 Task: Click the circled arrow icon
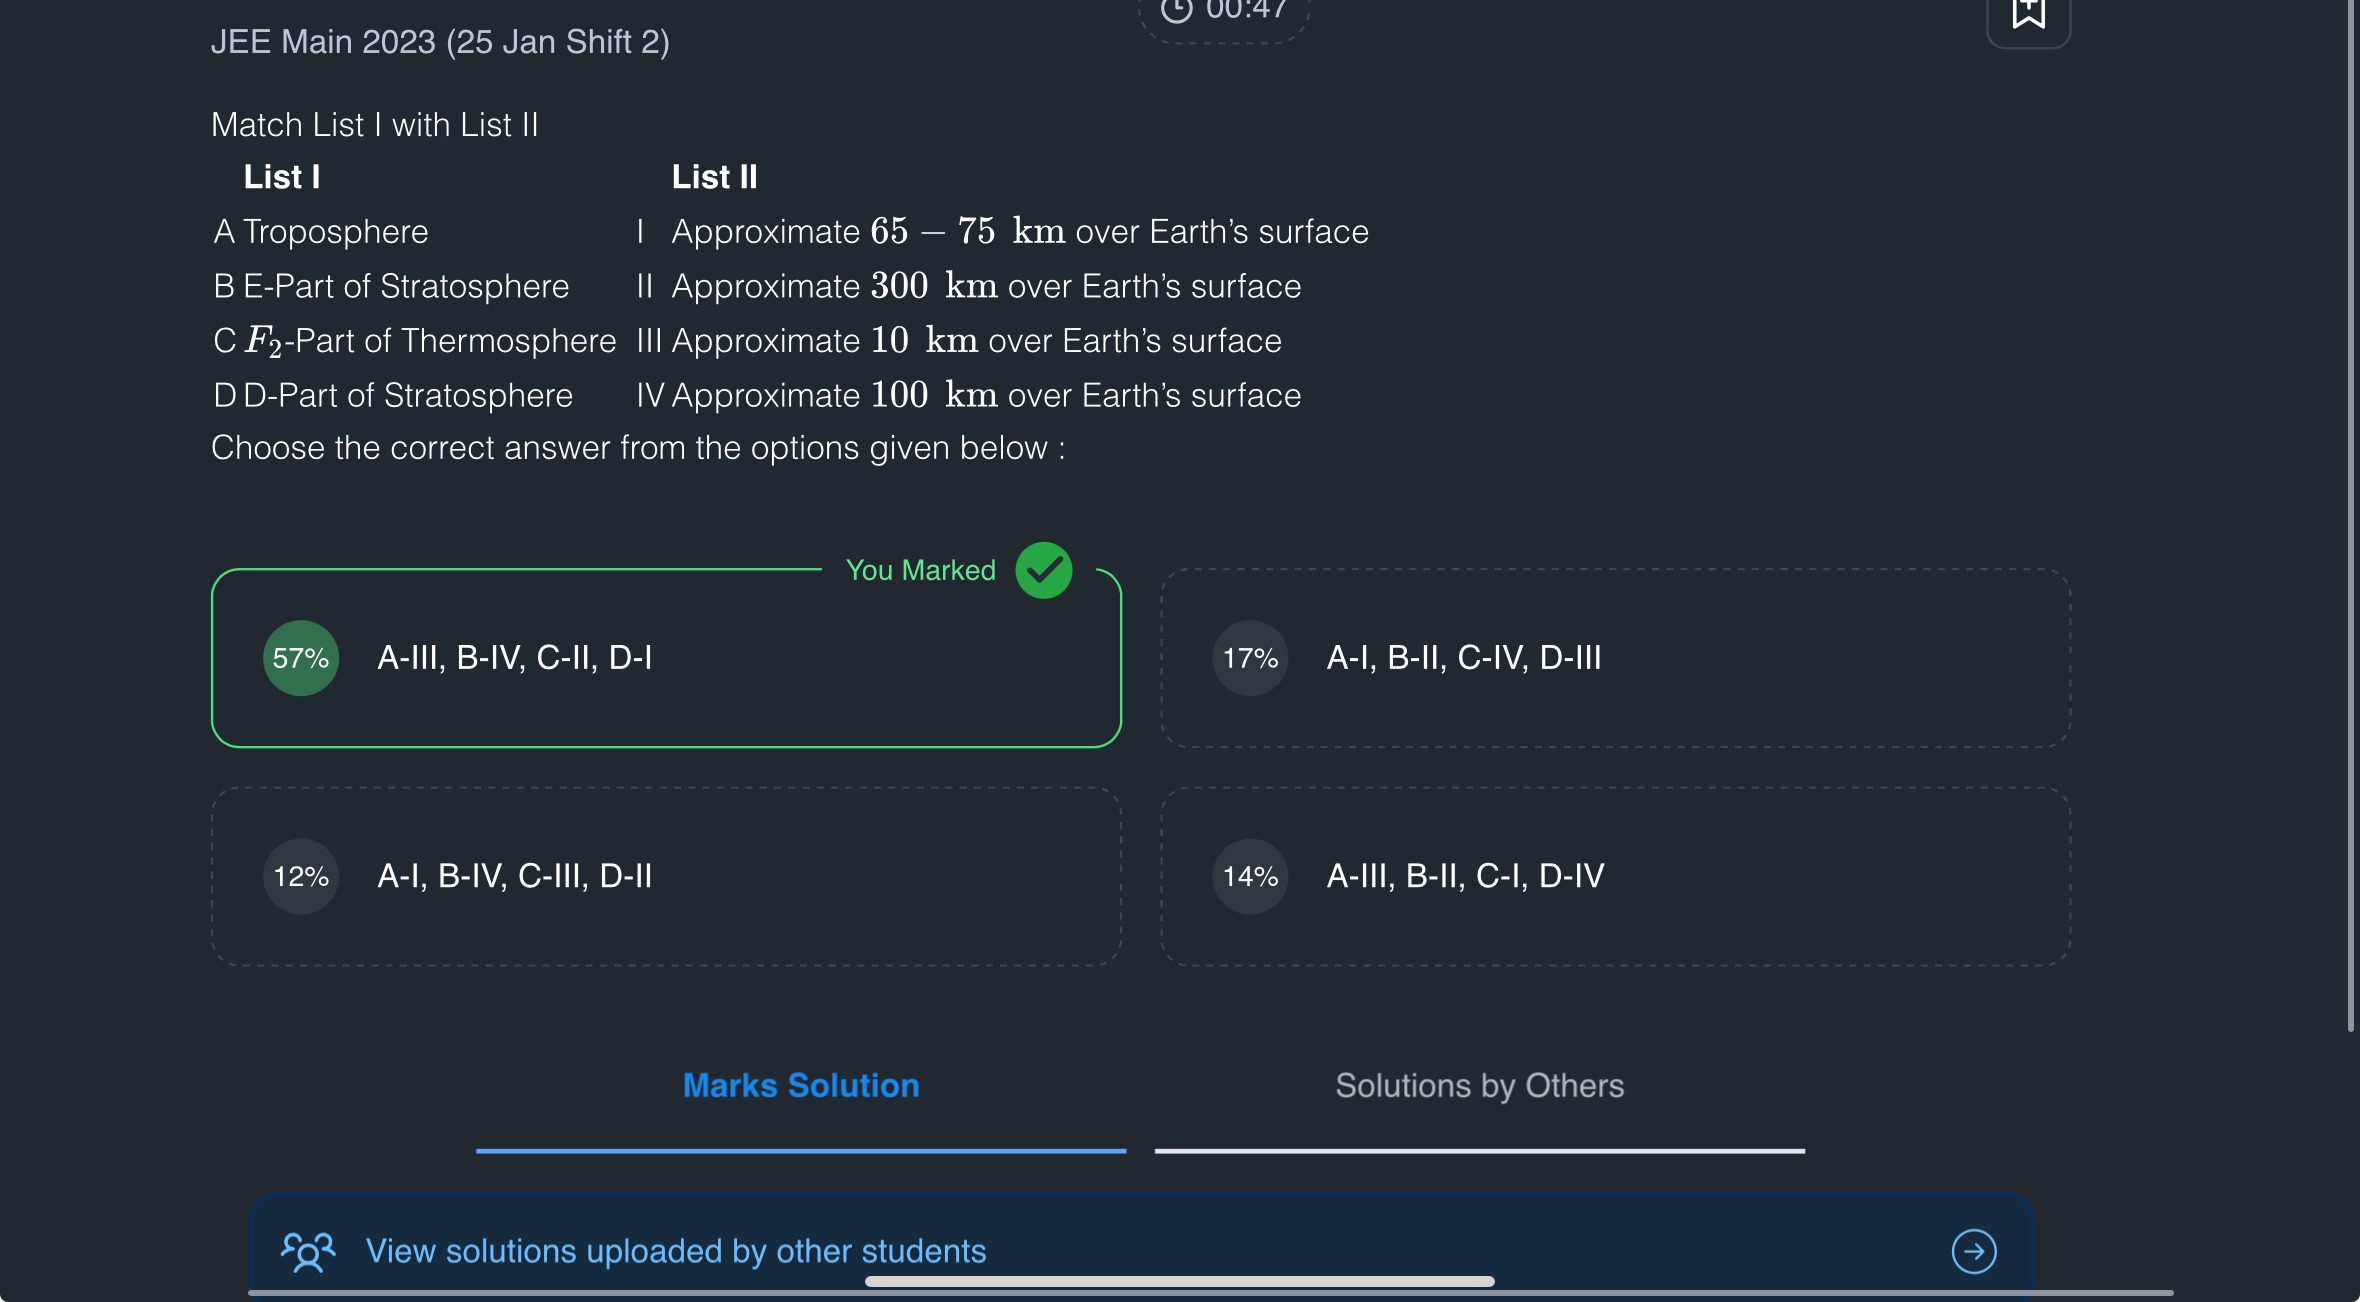coord(1974,1251)
